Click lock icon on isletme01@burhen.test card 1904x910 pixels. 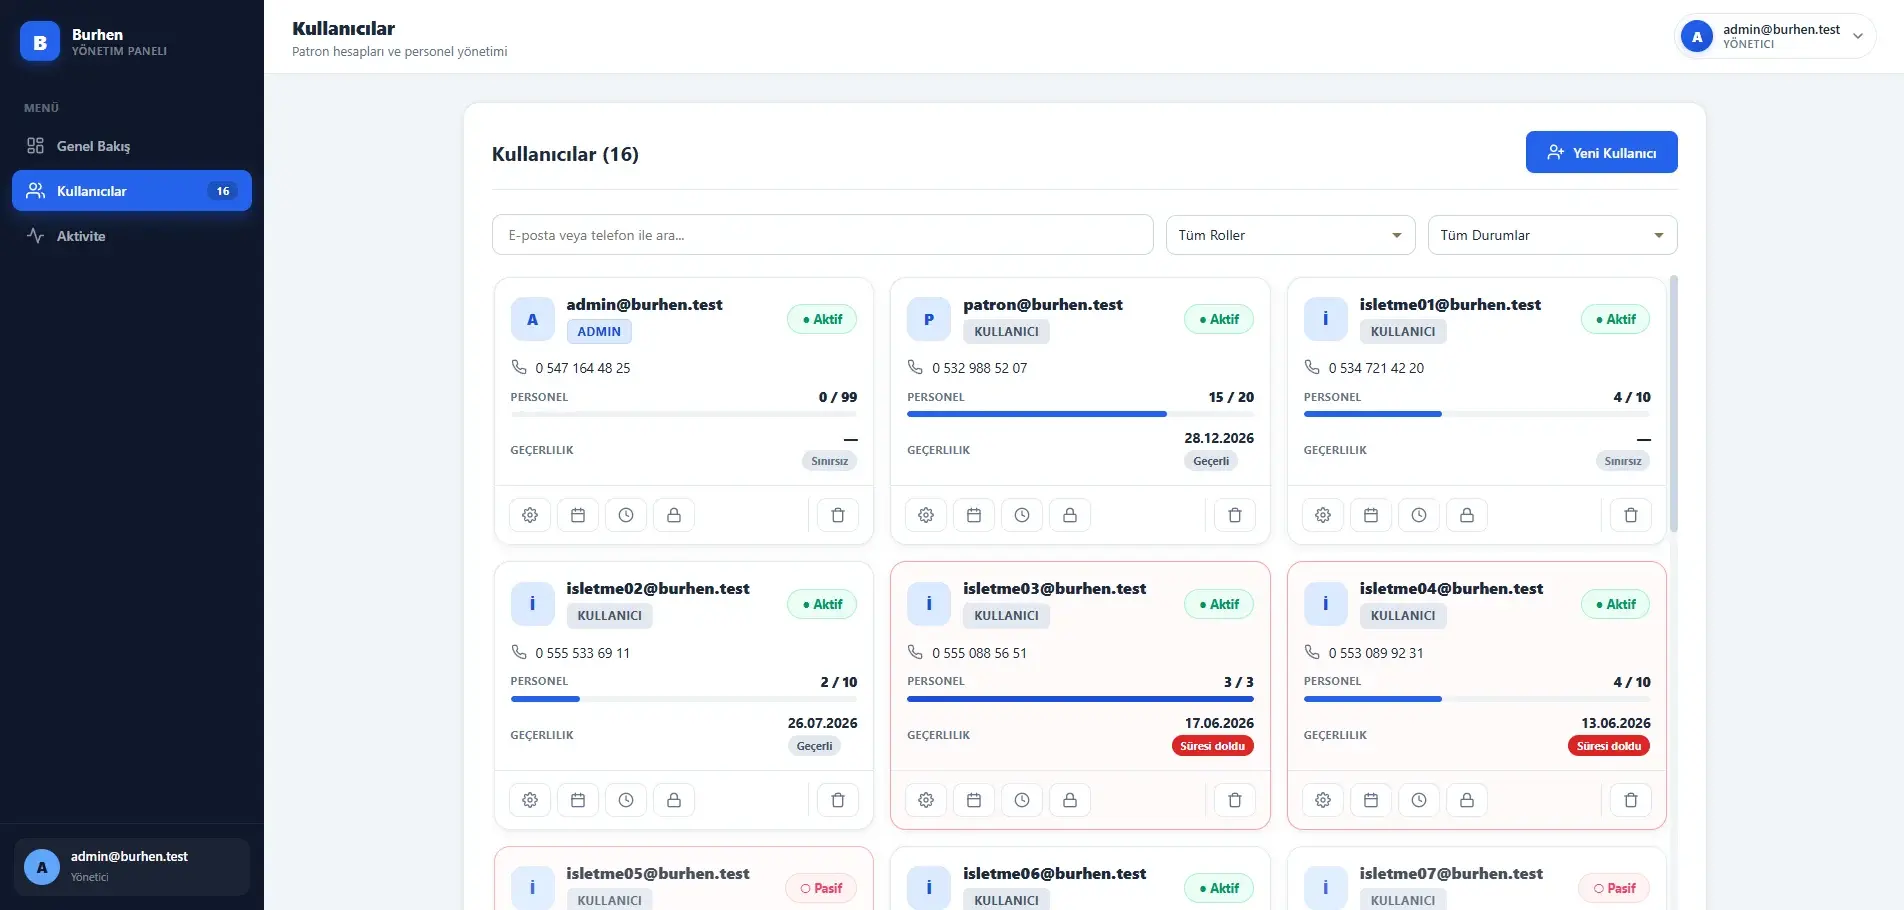click(x=1467, y=515)
